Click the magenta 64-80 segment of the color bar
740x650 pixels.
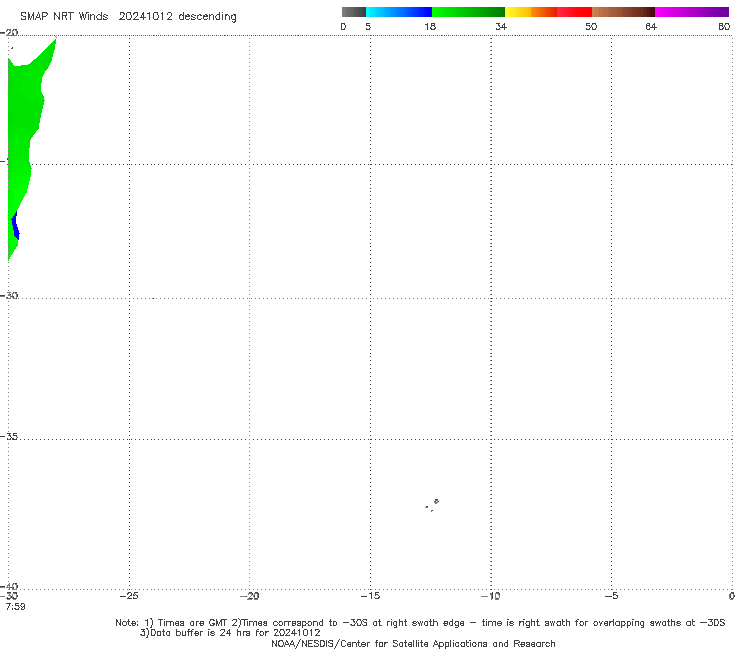(x=692, y=12)
